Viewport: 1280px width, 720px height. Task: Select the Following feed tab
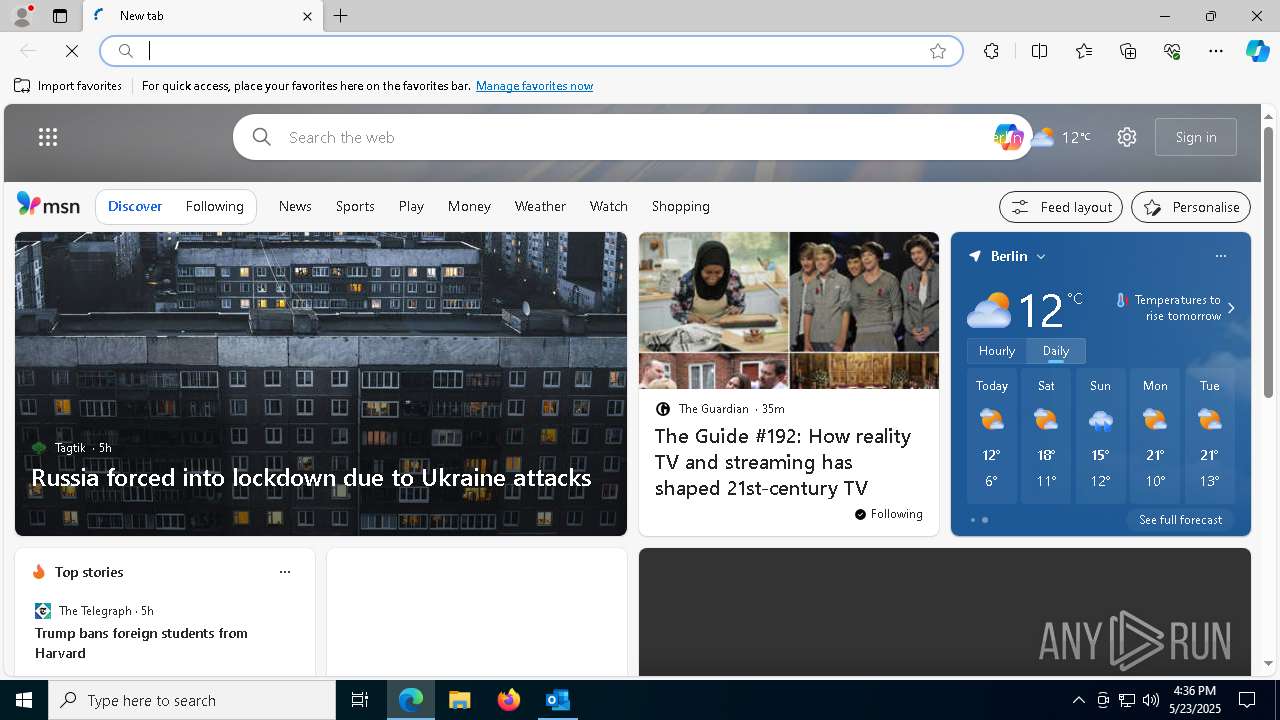tap(215, 206)
